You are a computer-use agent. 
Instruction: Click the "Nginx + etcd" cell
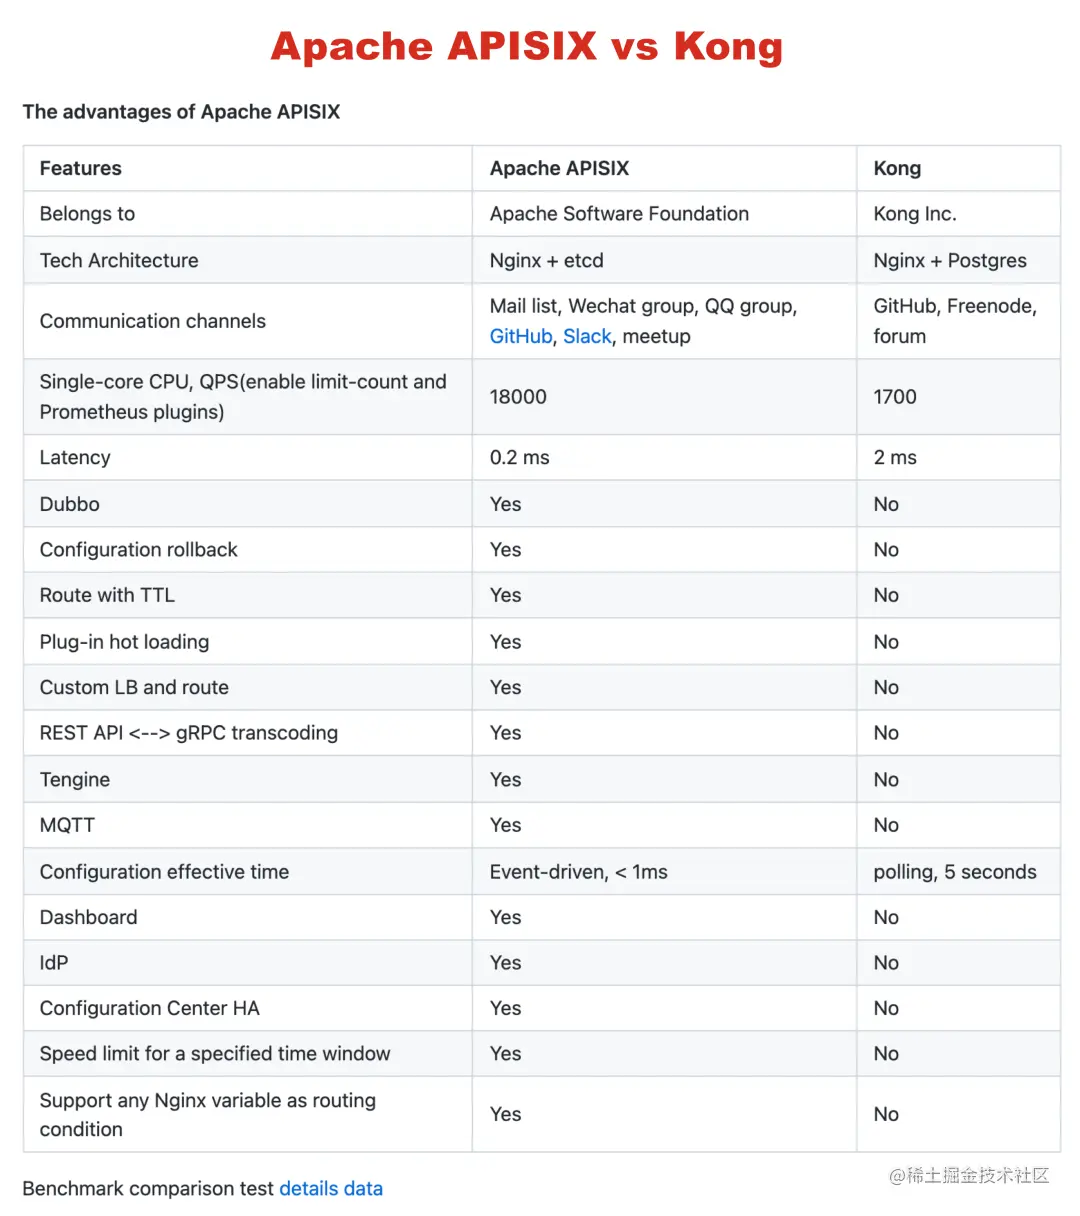546,261
